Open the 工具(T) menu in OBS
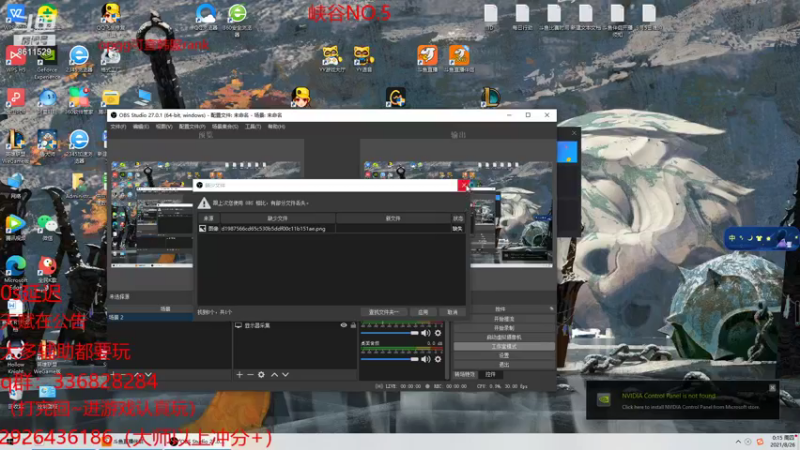This screenshot has height=450, width=800. click(x=253, y=127)
